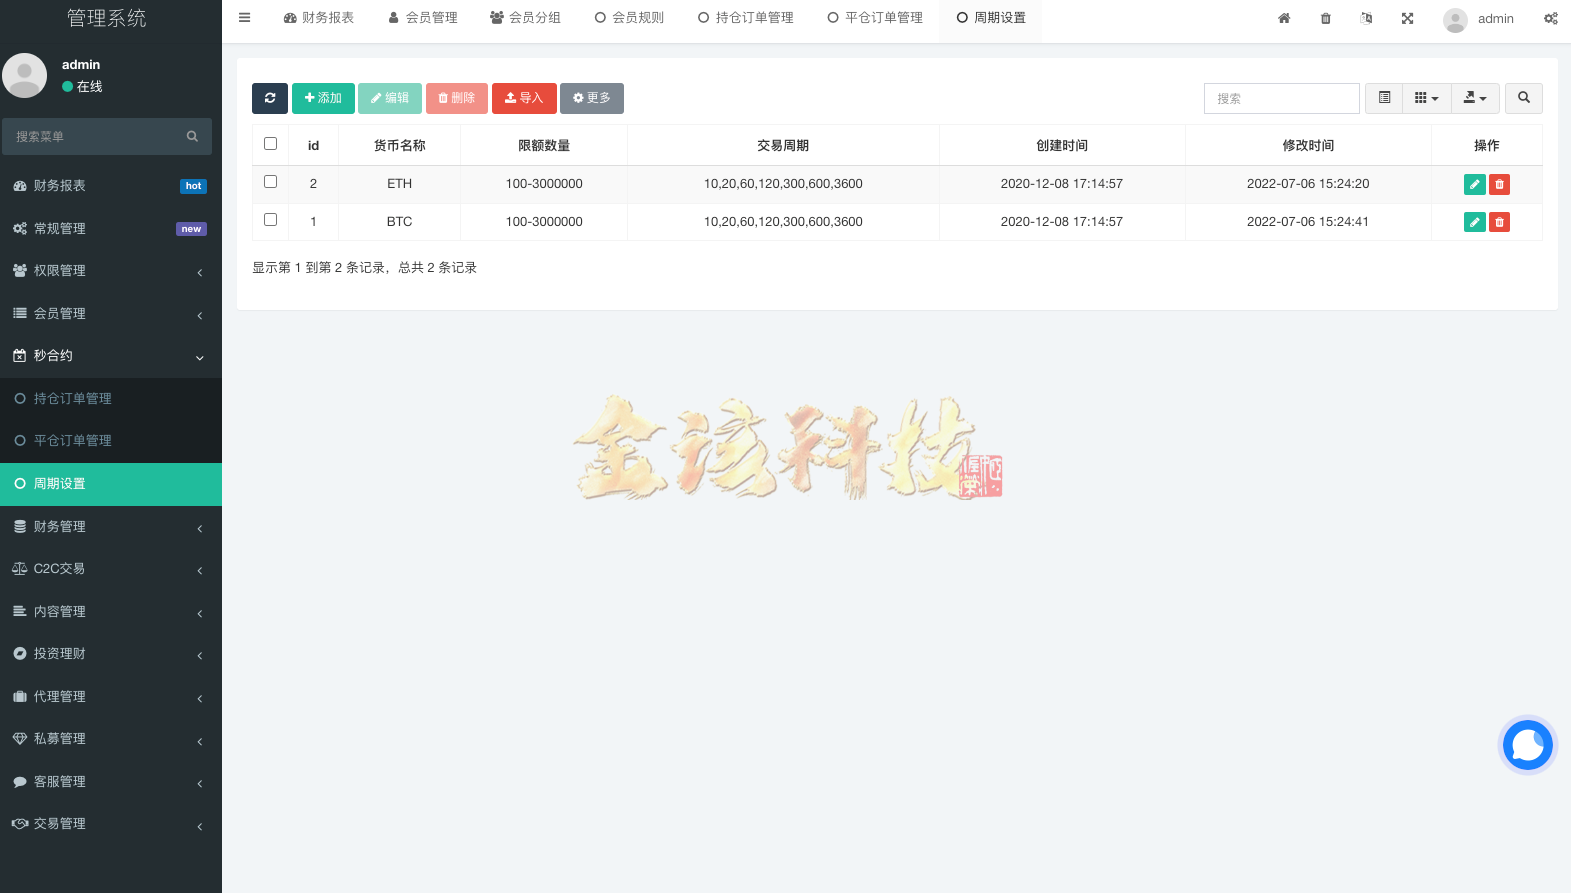Select the 周期设置 tab in top bar

(991, 18)
